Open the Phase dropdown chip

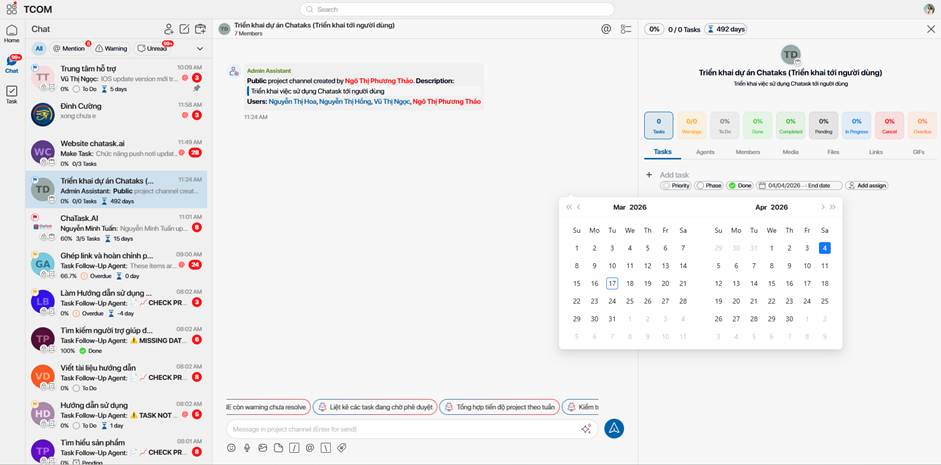(x=709, y=185)
